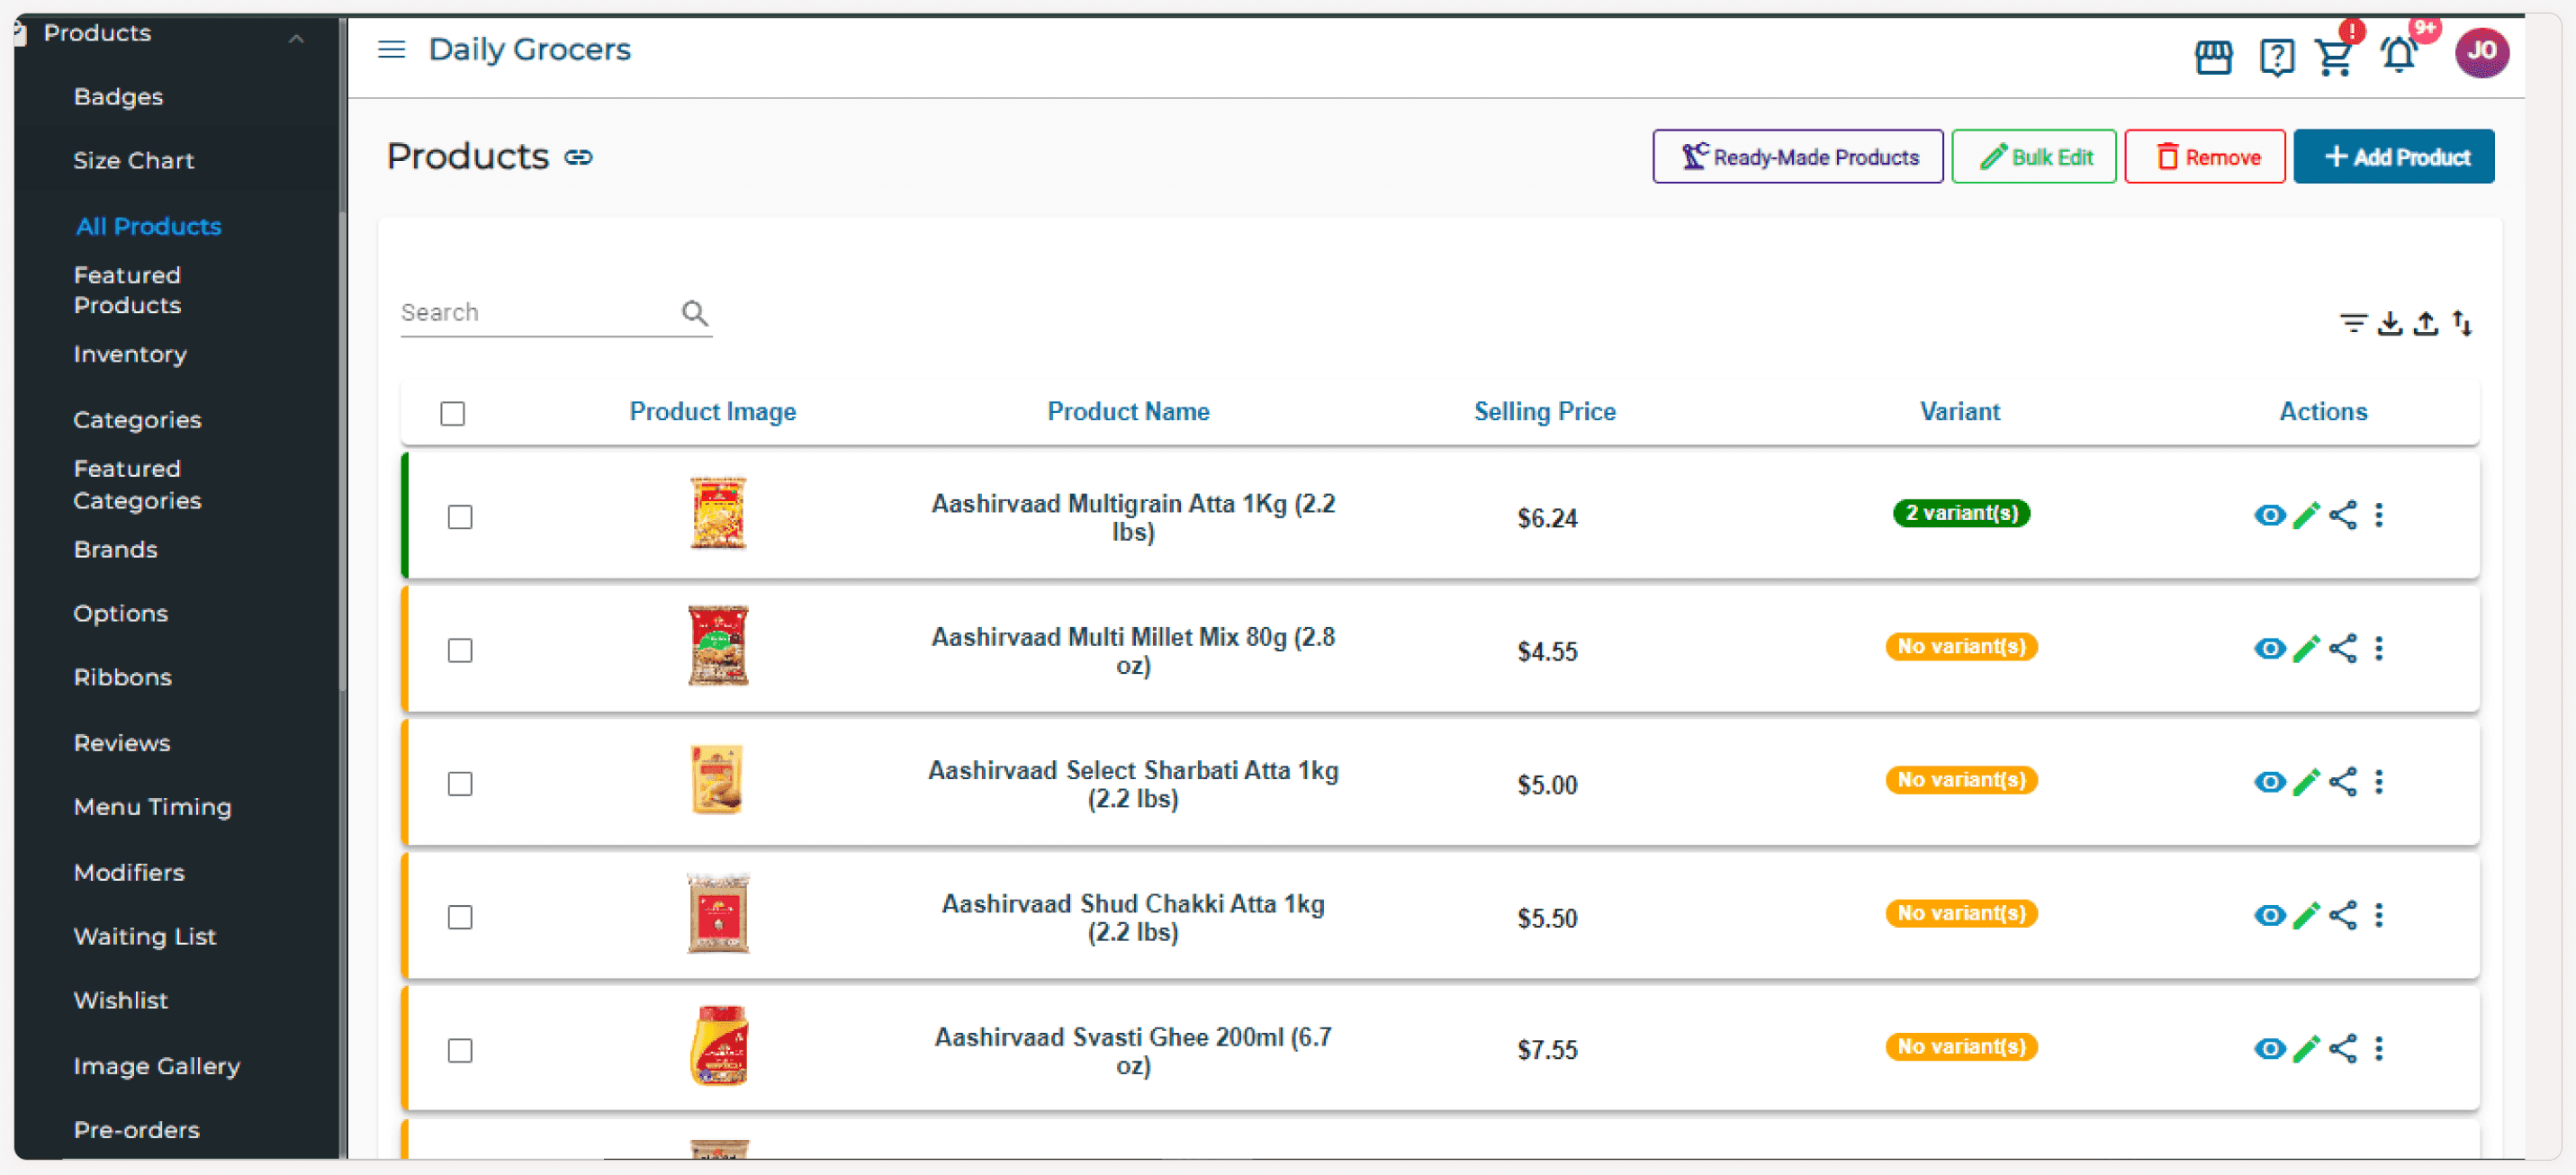Click the upload products icon
This screenshot has width=2576, height=1175.
point(2425,323)
